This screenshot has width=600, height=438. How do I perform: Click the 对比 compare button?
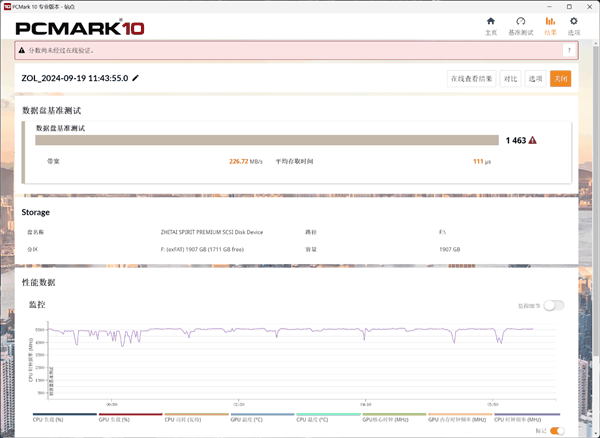tap(510, 79)
